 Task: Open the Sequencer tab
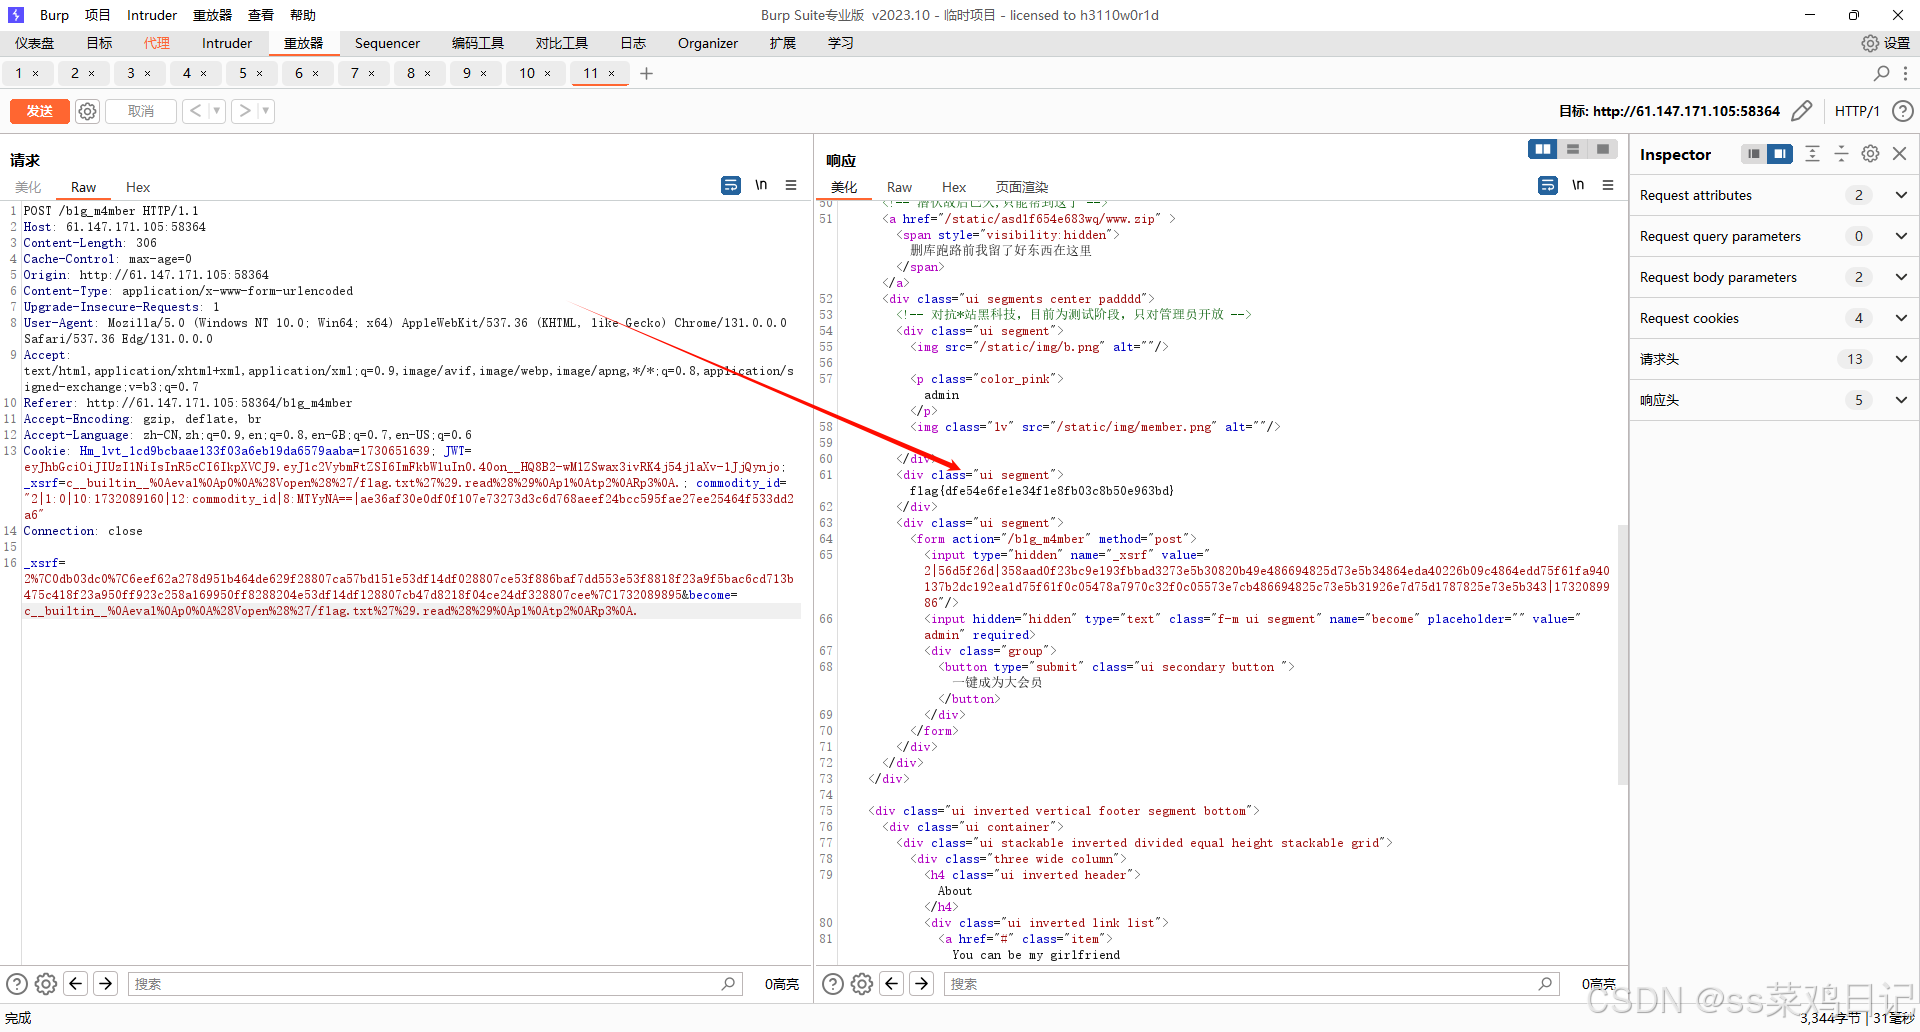[x=387, y=43]
